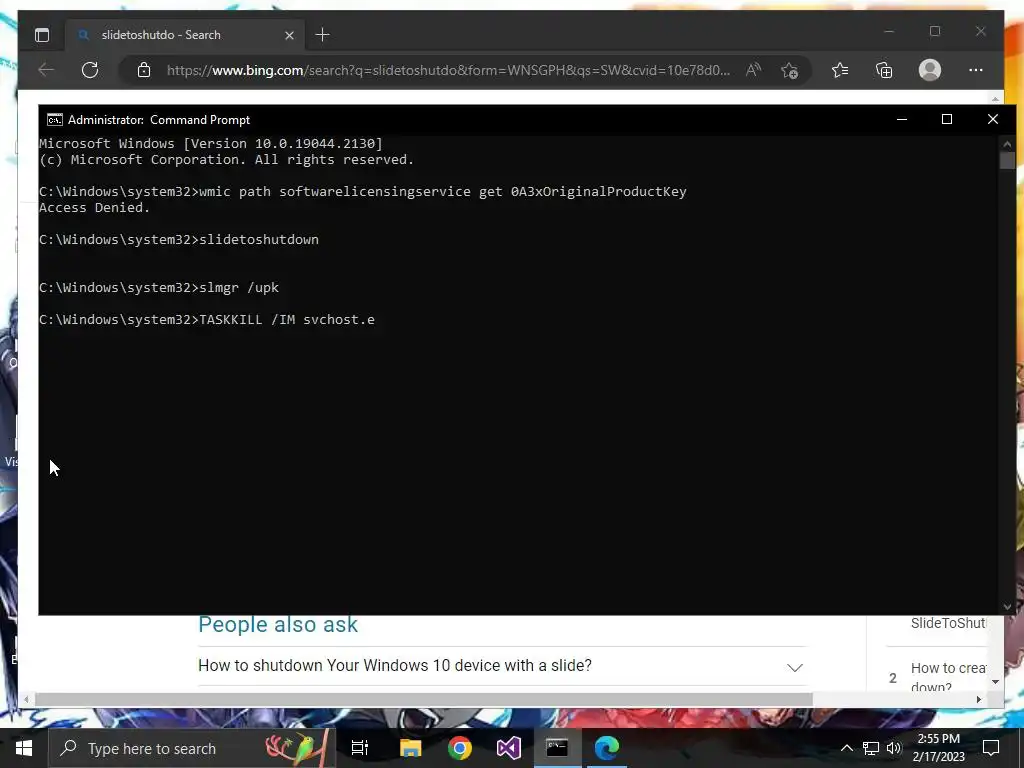Click search highlights bird icon in taskbar
Screen dimensions: 1024x768
[295, 748]
